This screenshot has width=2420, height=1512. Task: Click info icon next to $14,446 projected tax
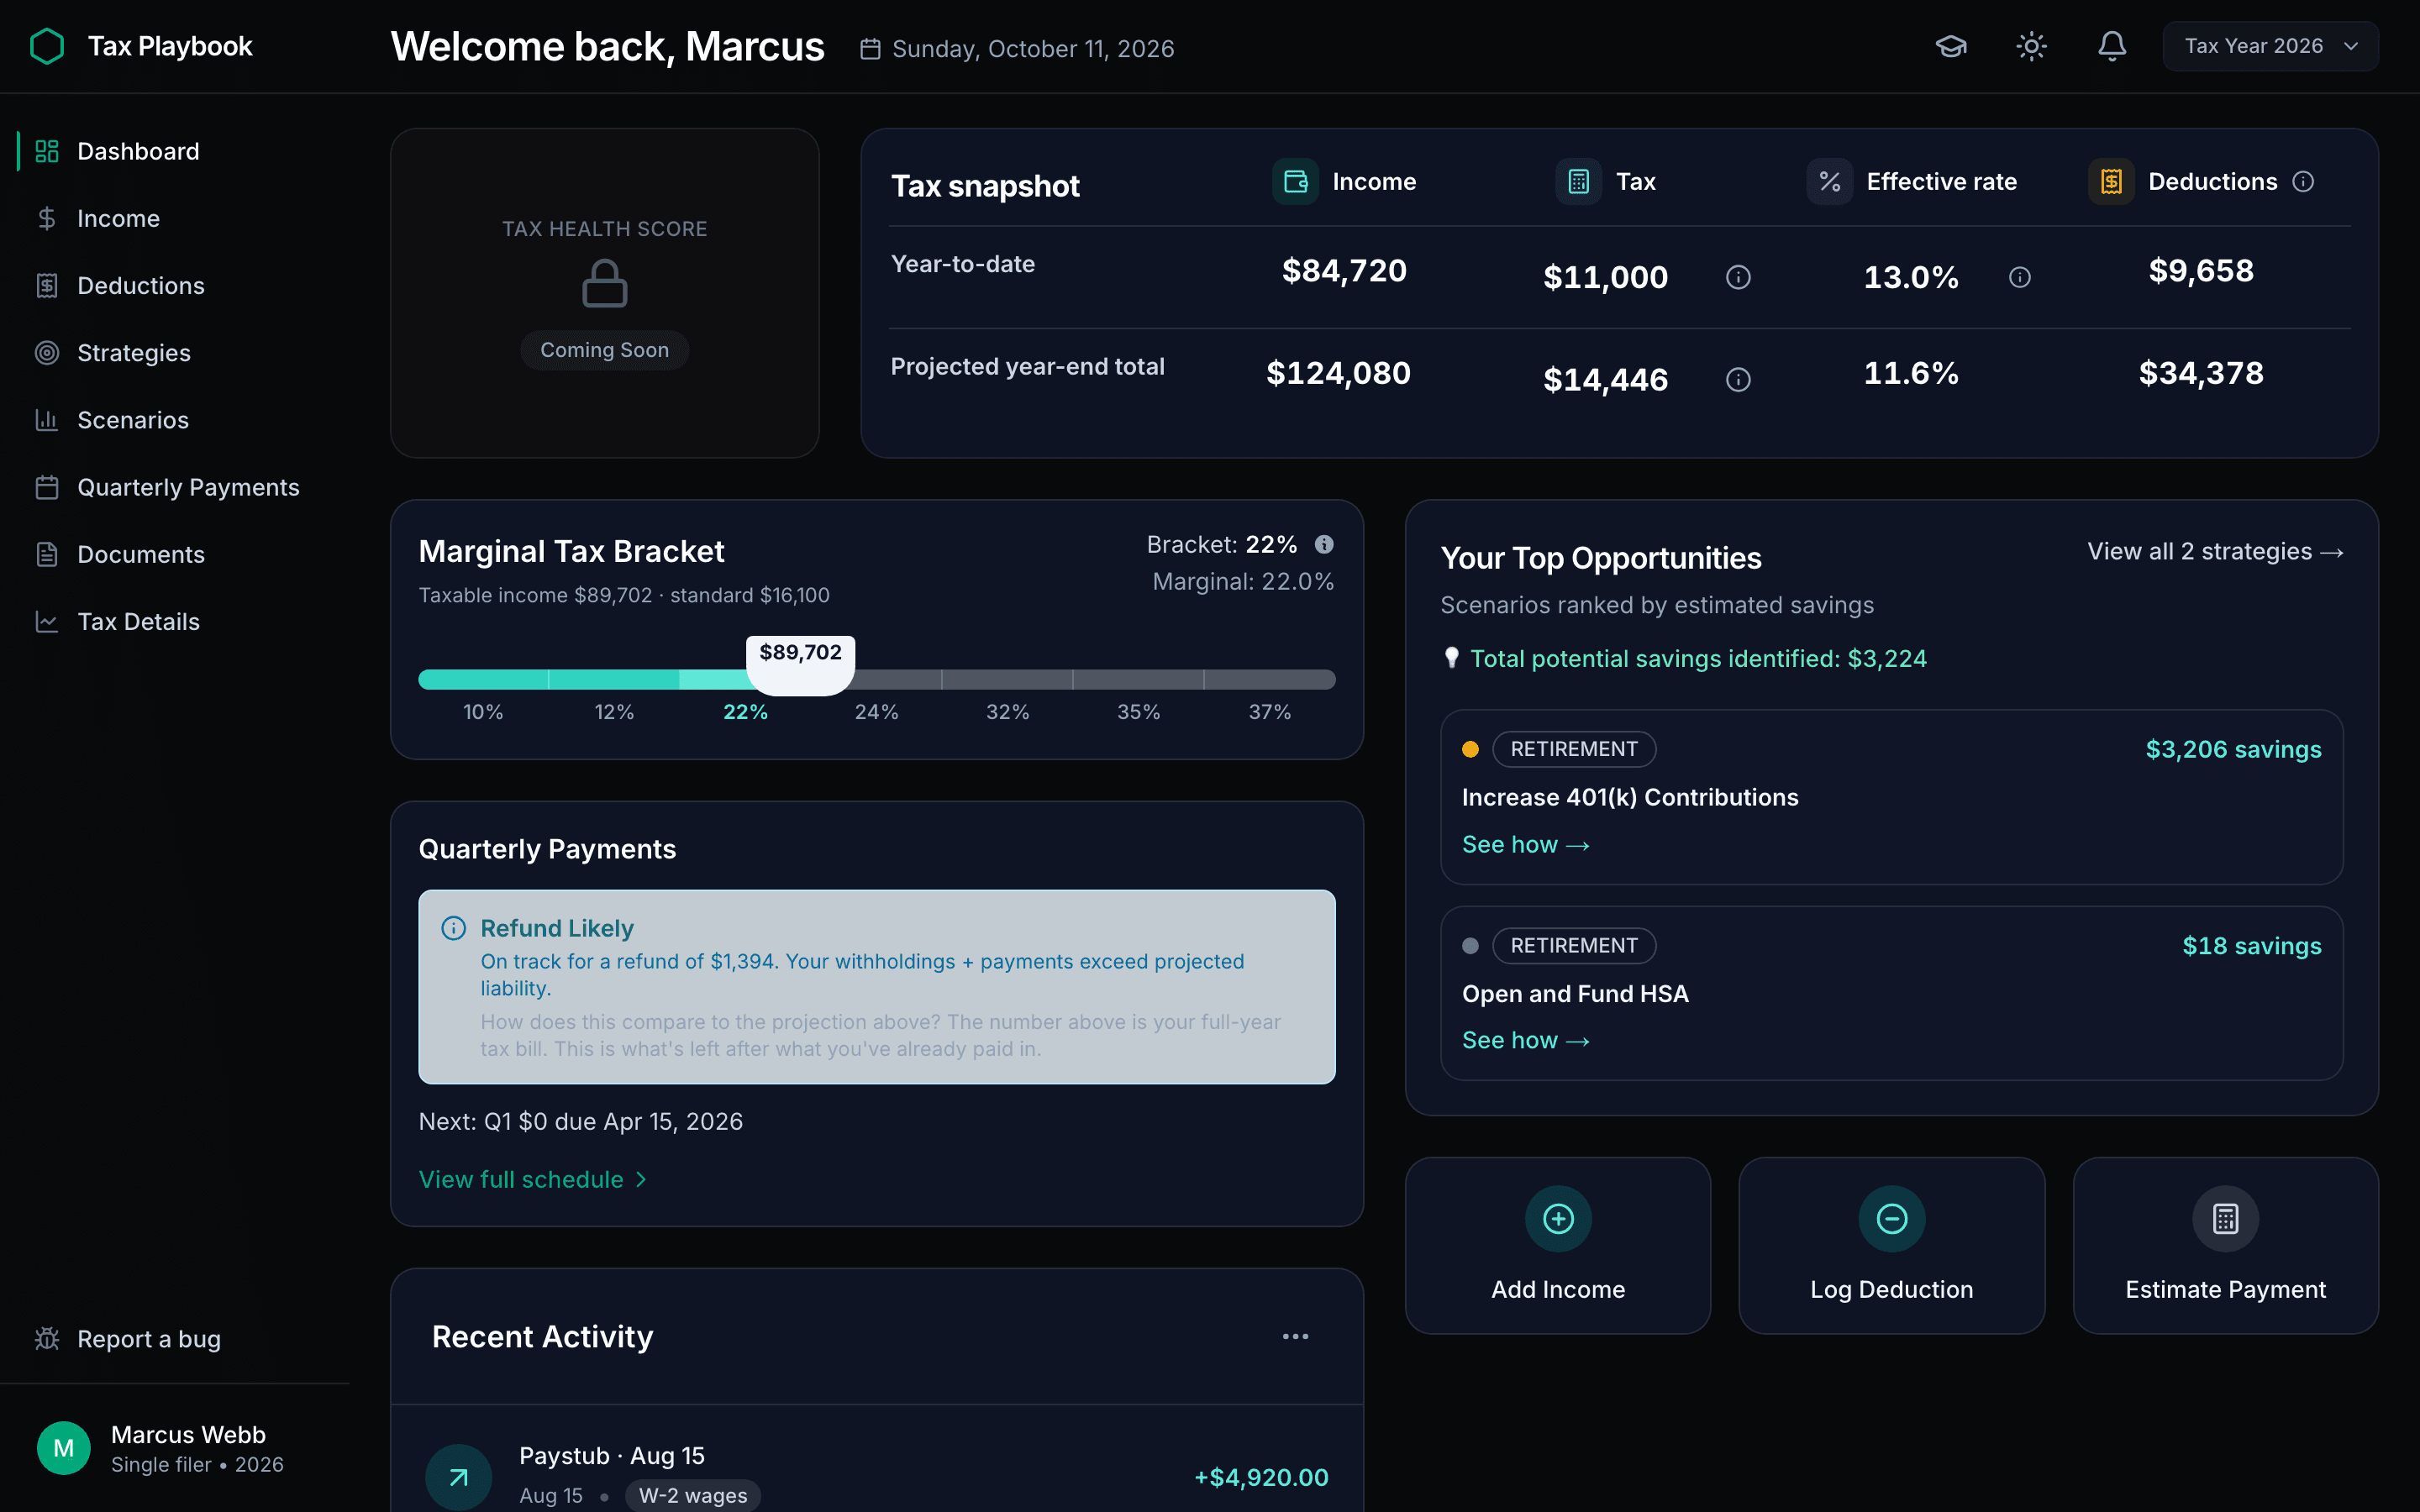coord(1738,380)
